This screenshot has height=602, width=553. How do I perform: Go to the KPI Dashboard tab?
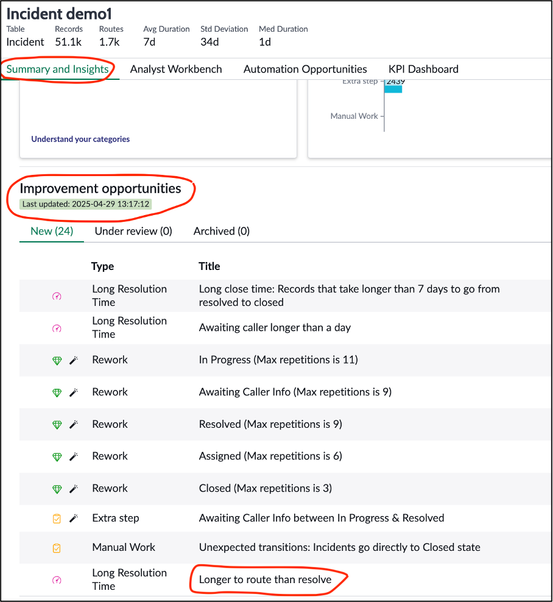[x=424, y=69]
